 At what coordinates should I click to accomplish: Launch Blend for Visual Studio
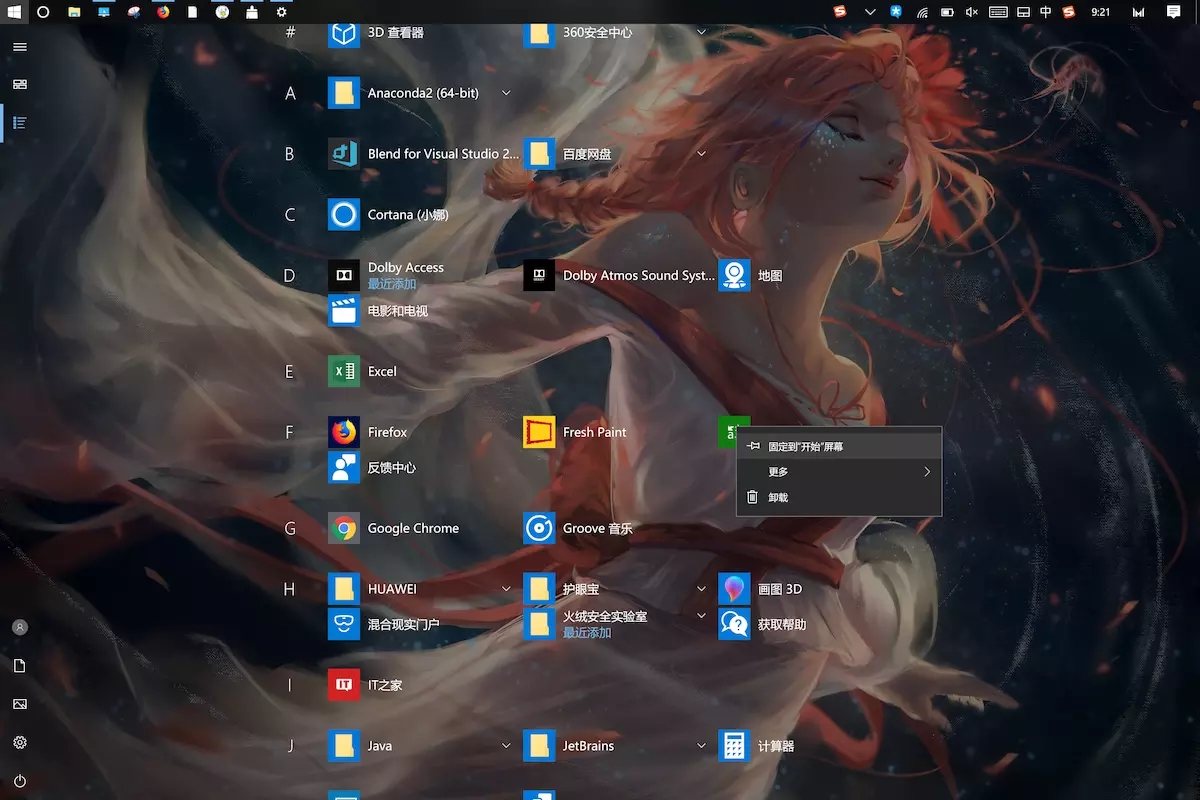[424, 154]
